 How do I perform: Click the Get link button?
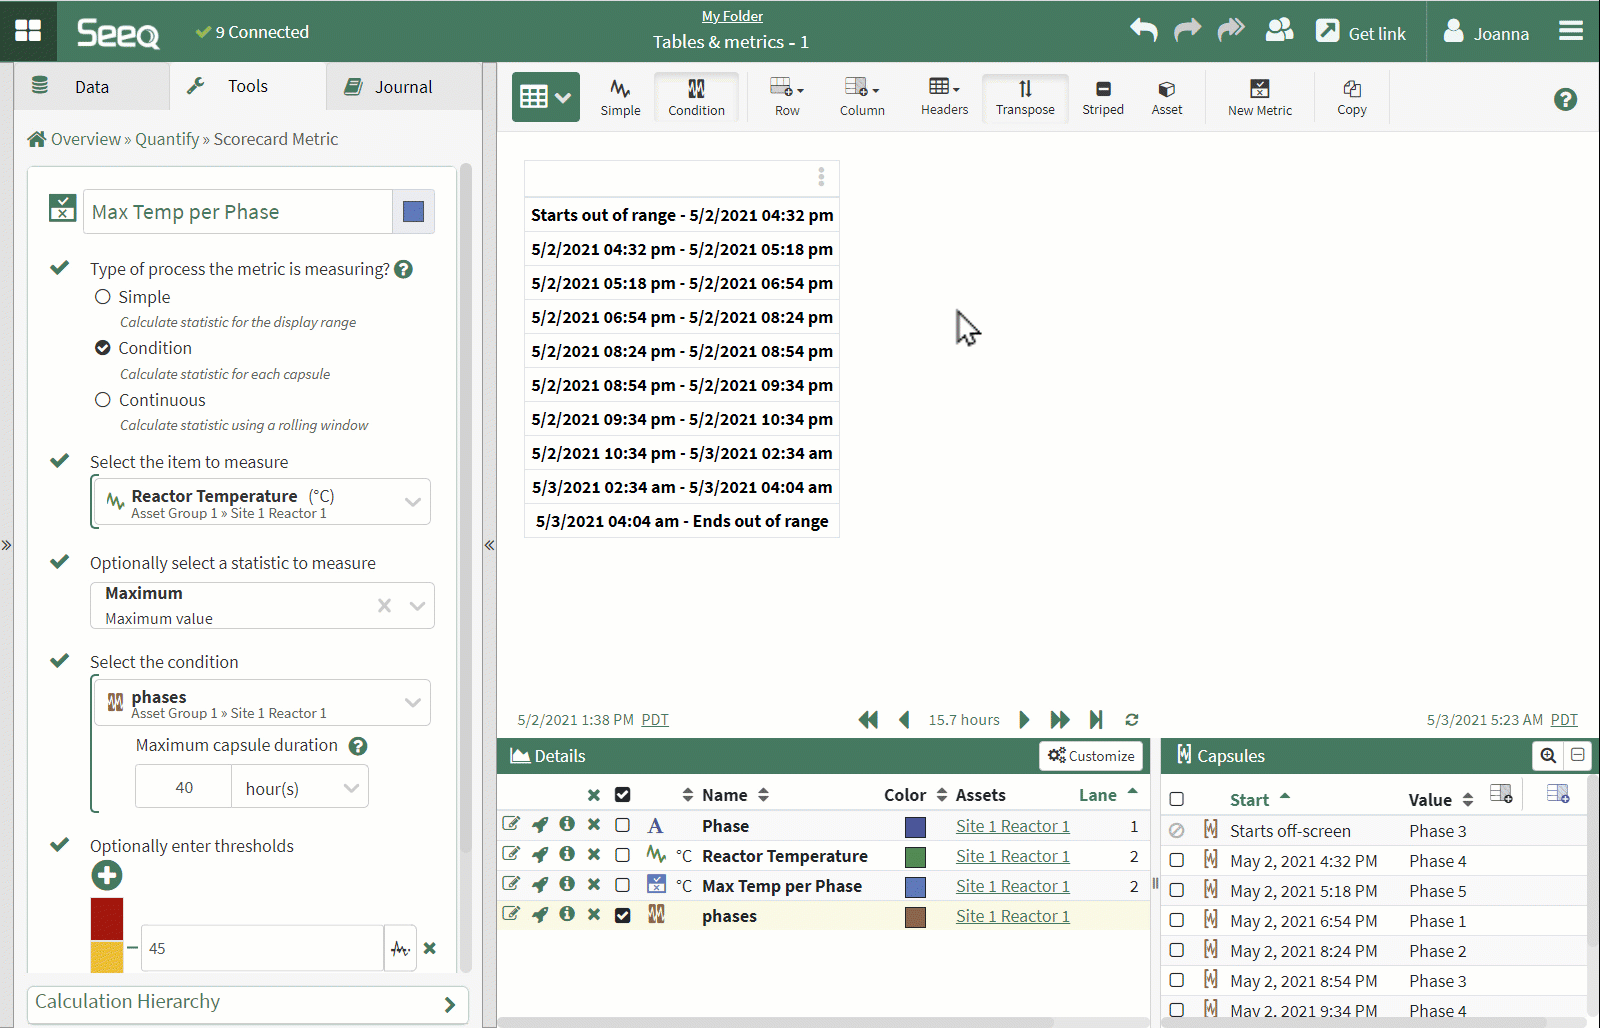[1361, 33]
